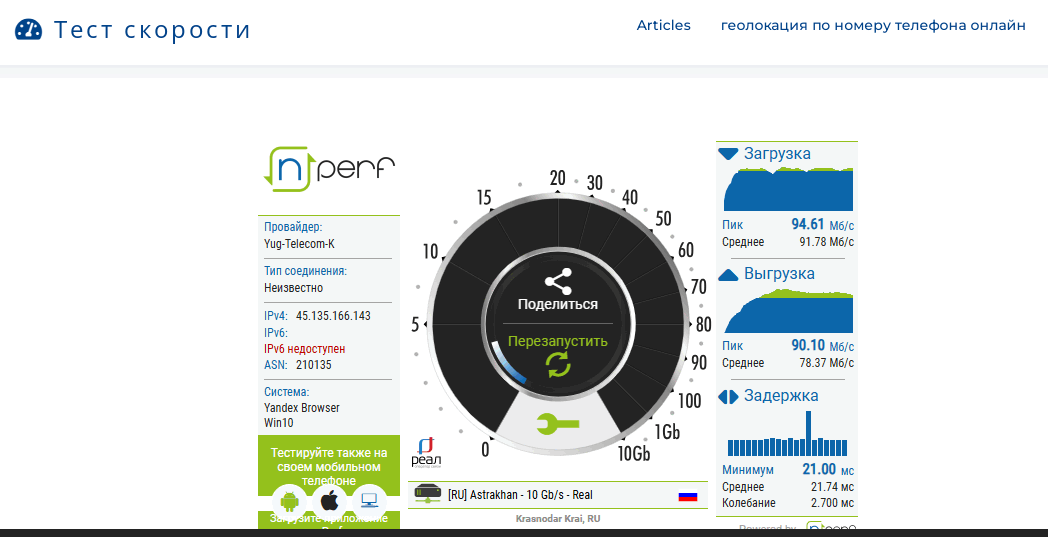Click the blue progress arc on the dial

coord(507,365)
